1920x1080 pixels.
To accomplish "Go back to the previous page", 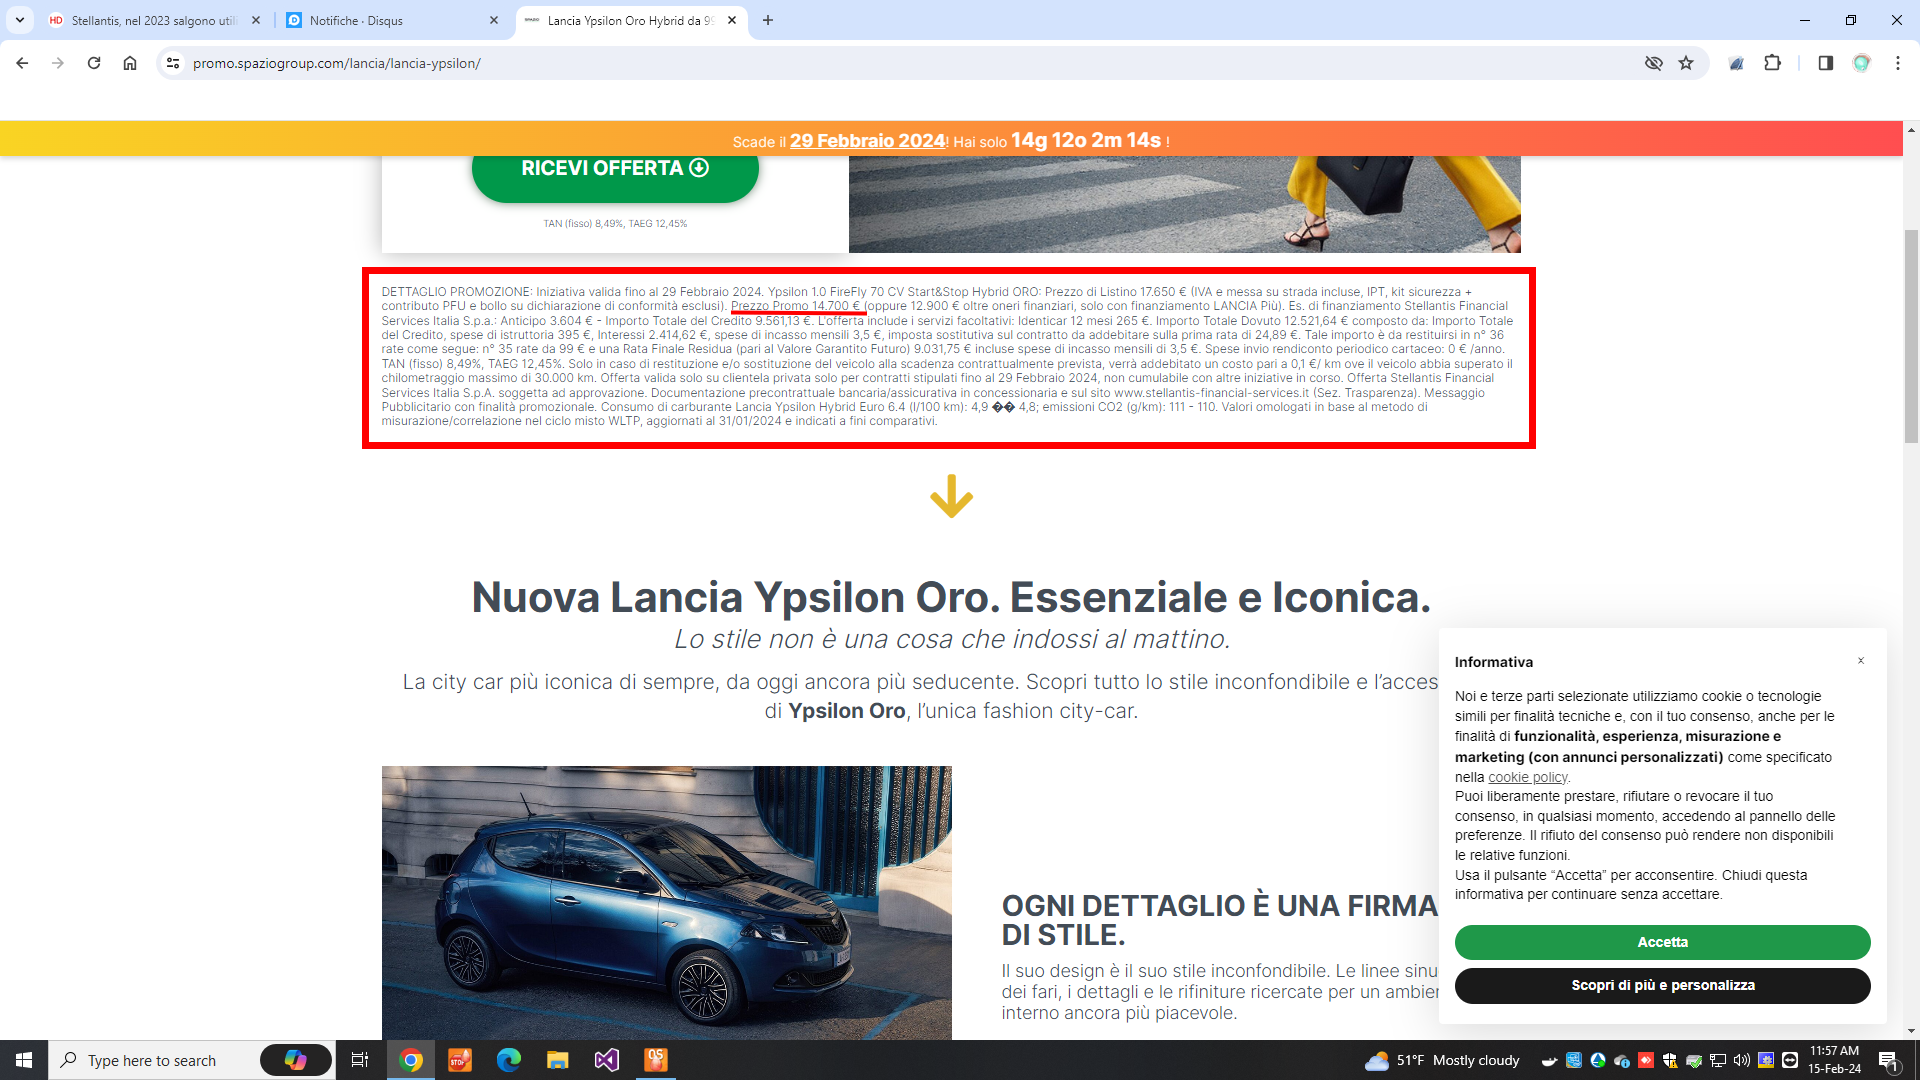I will [x=22, y=63].
